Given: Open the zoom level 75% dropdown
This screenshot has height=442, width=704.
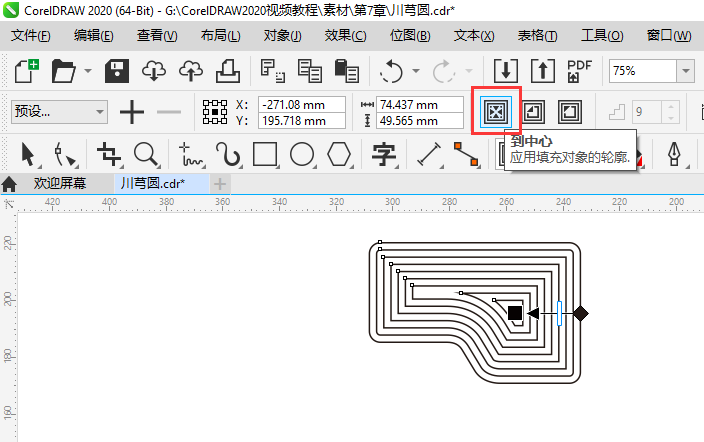Looking at the screenshot, I should (x=685, y=71).
